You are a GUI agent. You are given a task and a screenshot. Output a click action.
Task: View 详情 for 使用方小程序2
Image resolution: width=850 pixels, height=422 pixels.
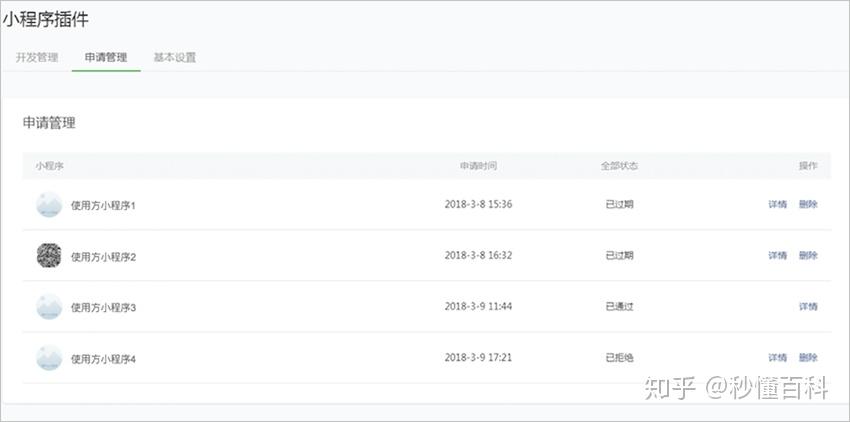[777, 256]
